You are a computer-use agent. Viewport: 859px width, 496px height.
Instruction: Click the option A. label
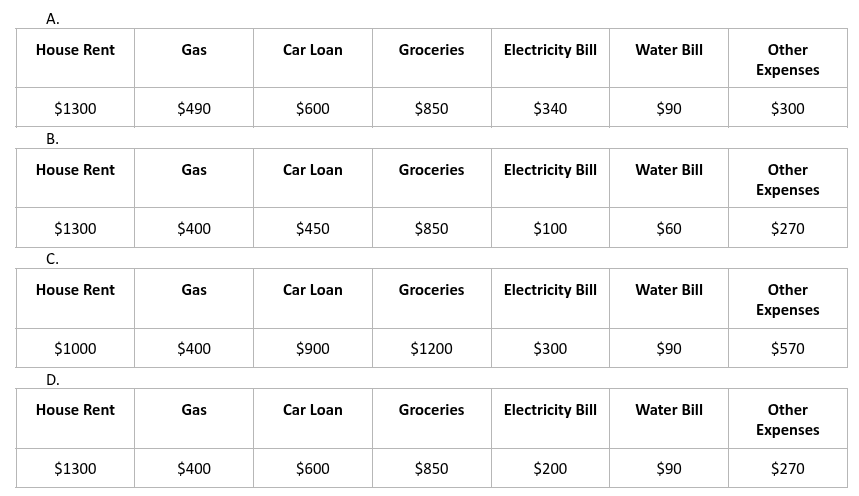pyautogui.click(x=52, y=18)
